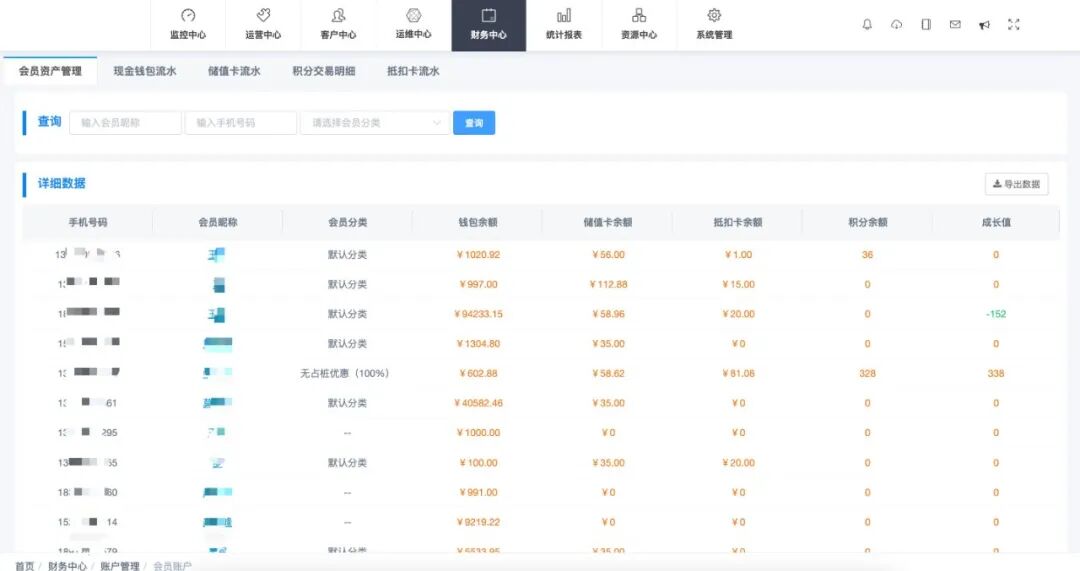Open the 监控中心 nav icon
Image resolution: width=1080 pixels, height=571 pixels.
(188, 16)
